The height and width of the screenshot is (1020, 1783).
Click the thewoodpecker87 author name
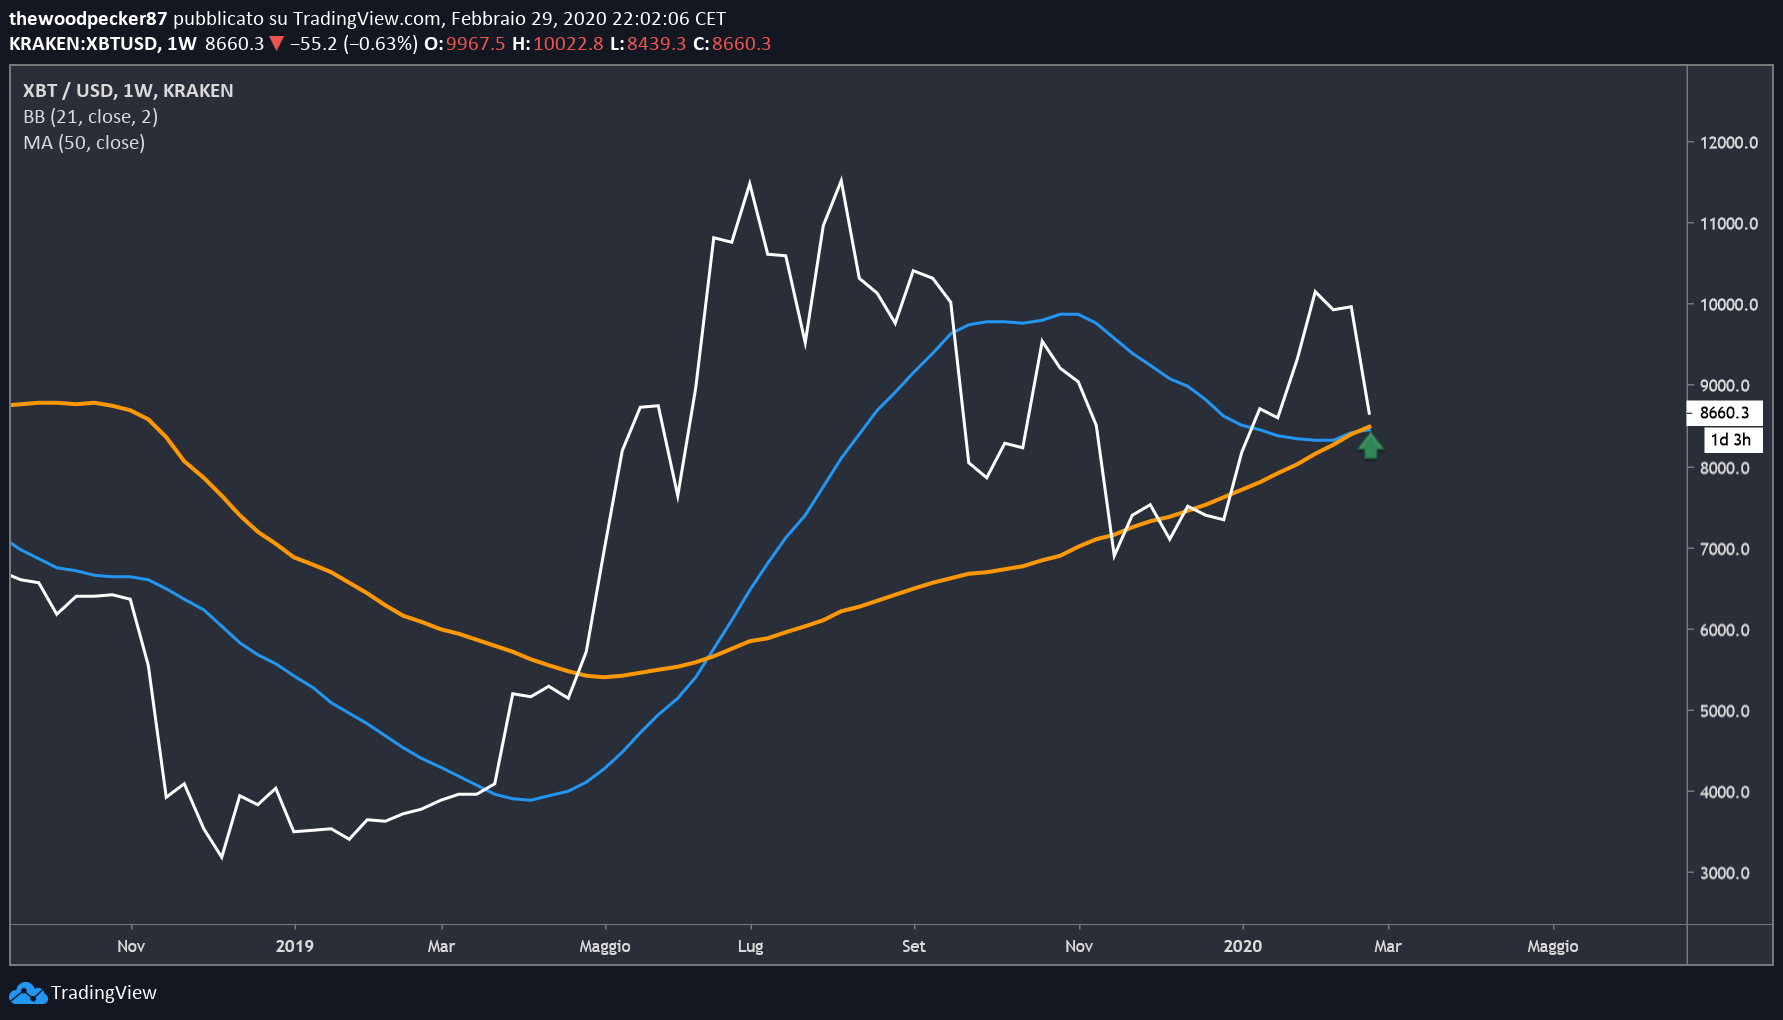(88, 19)
